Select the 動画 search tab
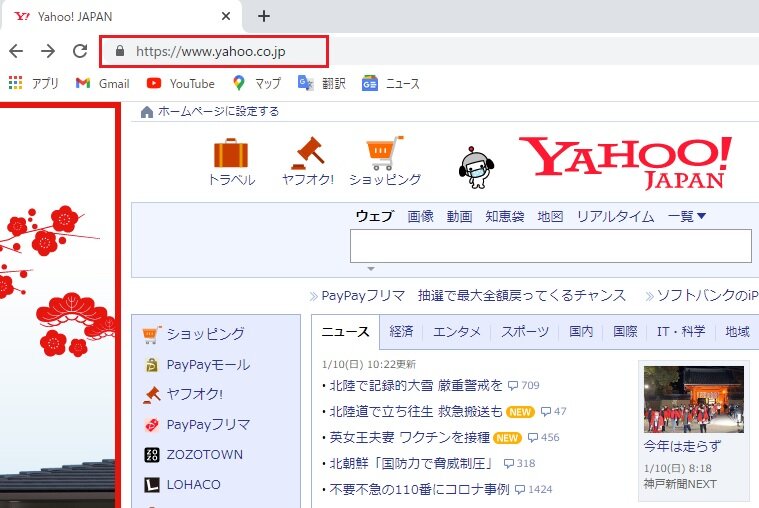 tap(459, 216)
